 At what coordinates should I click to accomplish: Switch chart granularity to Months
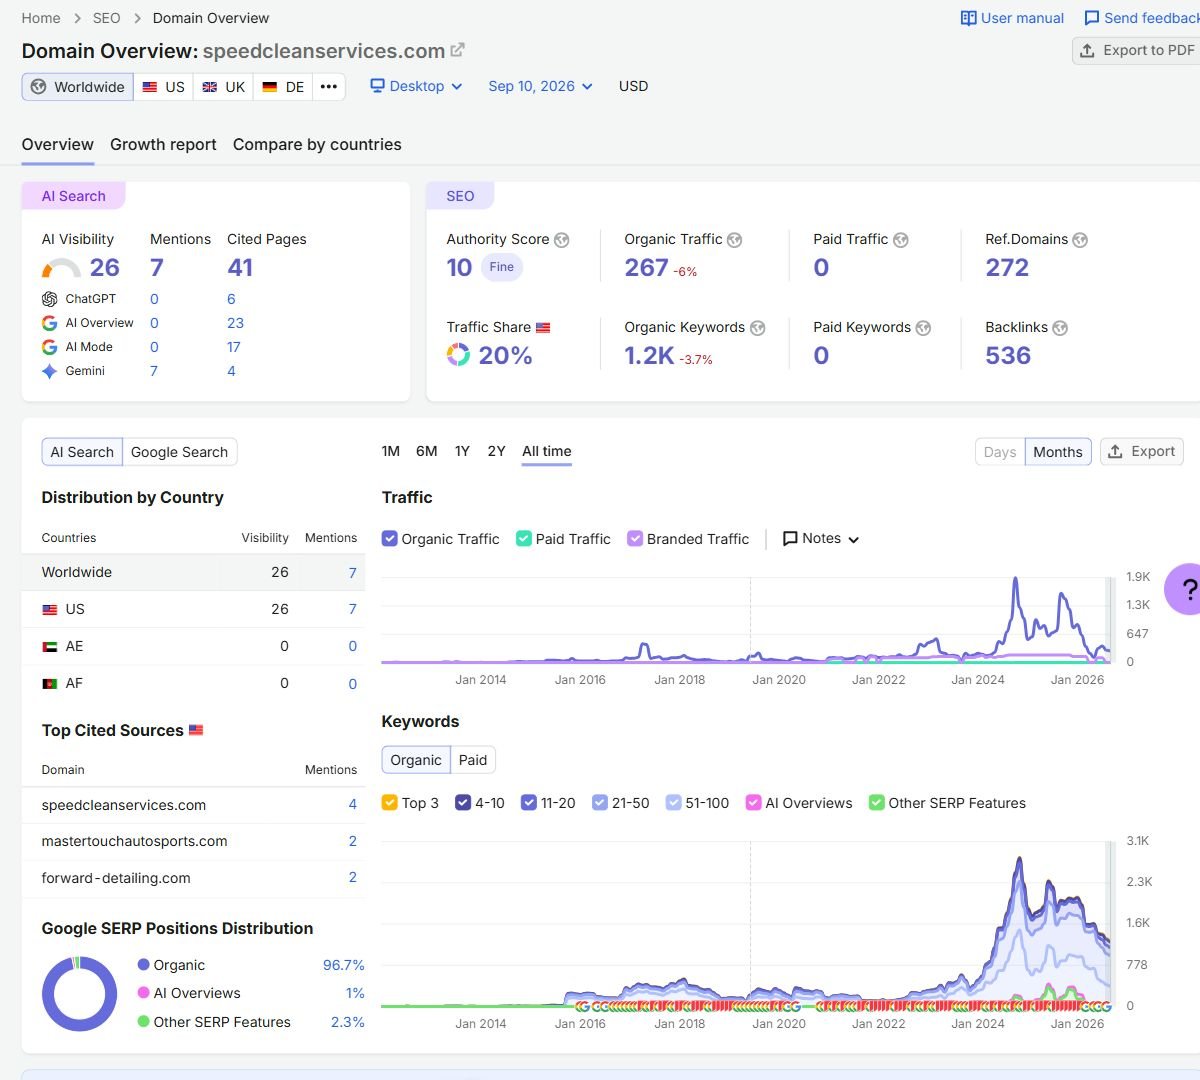1058,452
